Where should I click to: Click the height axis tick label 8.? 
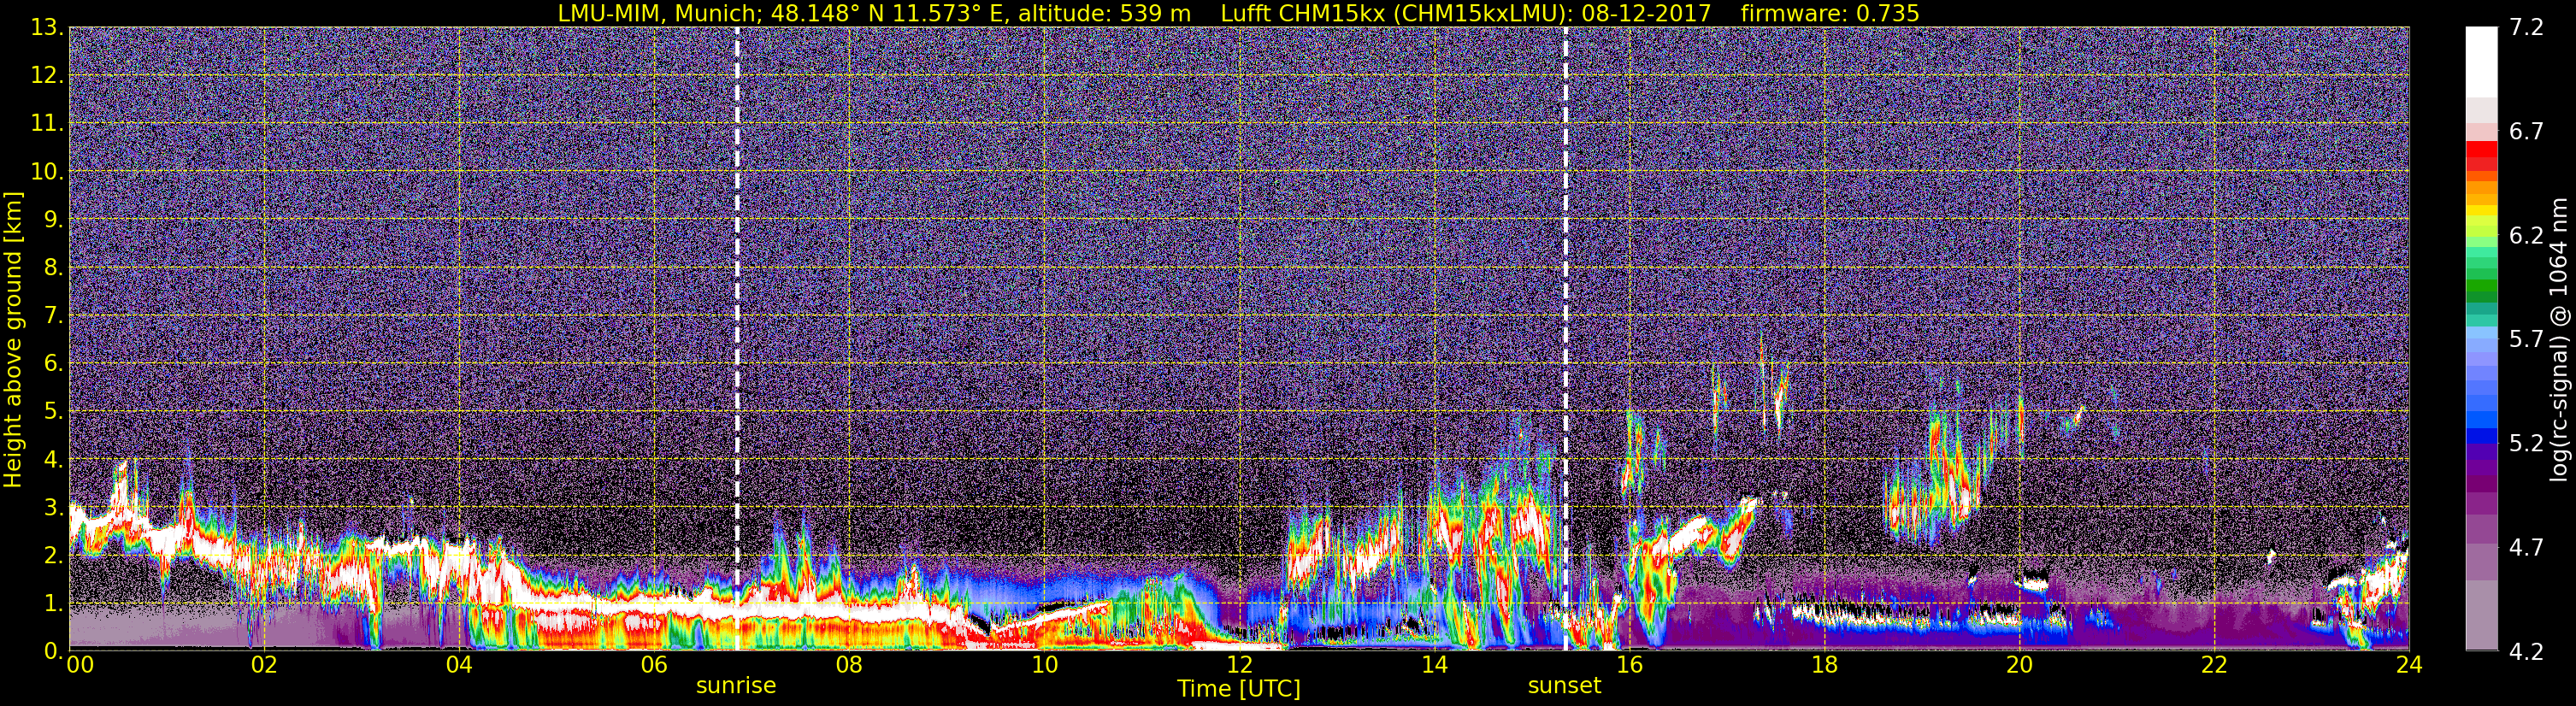tap(52, 268)
